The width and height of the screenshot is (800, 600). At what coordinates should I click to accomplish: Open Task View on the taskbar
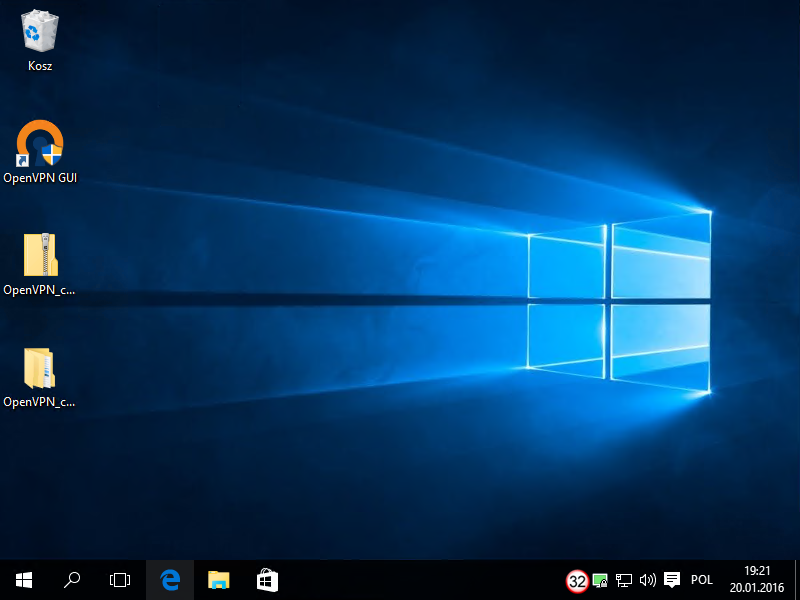[x=120, y=580]
